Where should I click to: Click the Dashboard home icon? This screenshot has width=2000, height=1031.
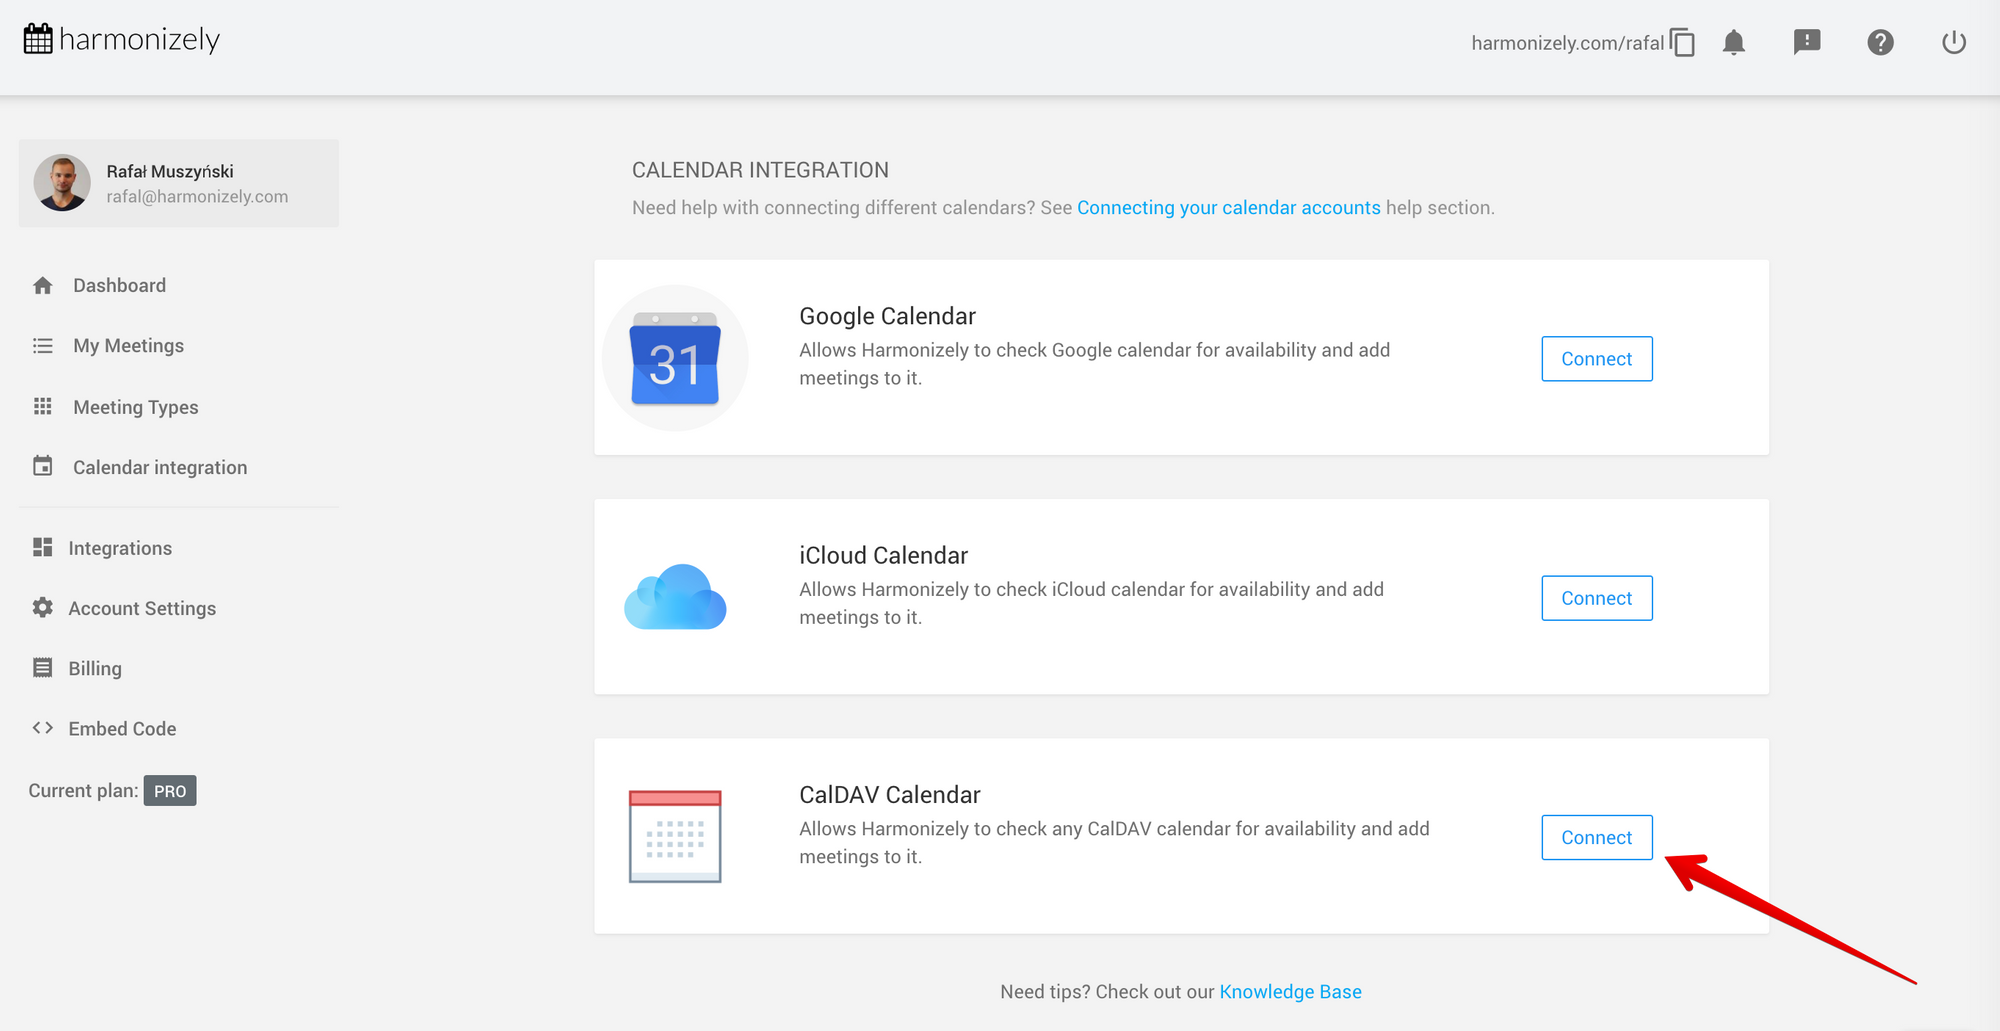tap(42, 286)
